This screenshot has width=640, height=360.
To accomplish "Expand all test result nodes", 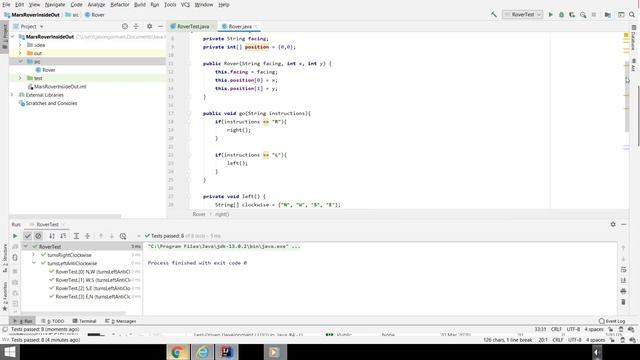I will [x=76, y=236].
